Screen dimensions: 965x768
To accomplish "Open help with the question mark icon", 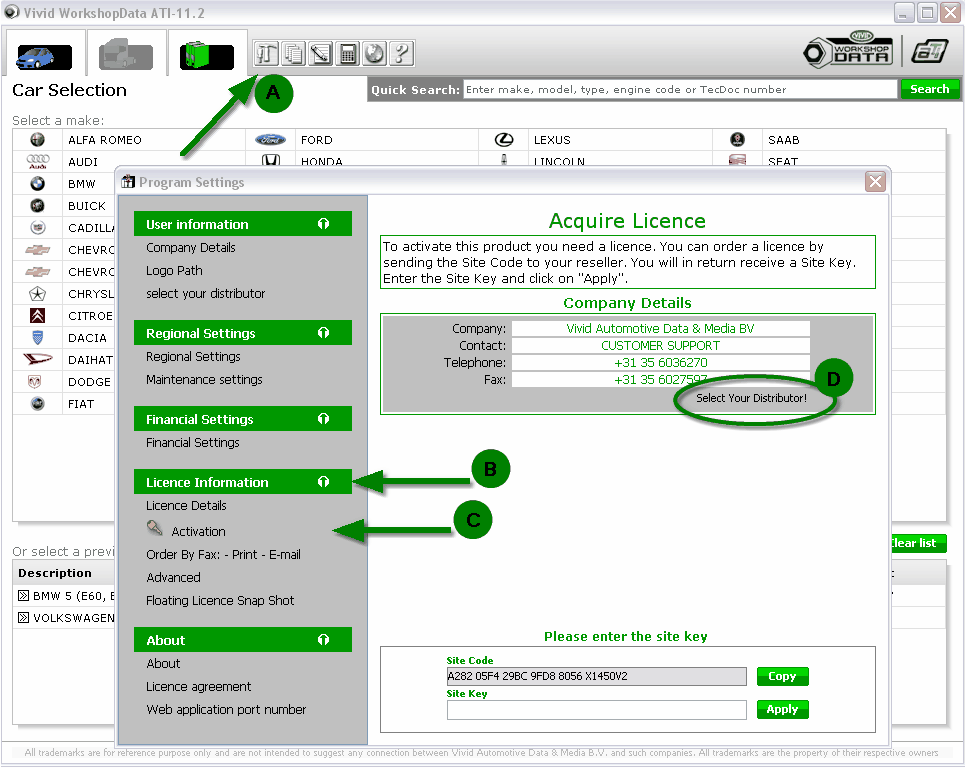I will point(401,54).
